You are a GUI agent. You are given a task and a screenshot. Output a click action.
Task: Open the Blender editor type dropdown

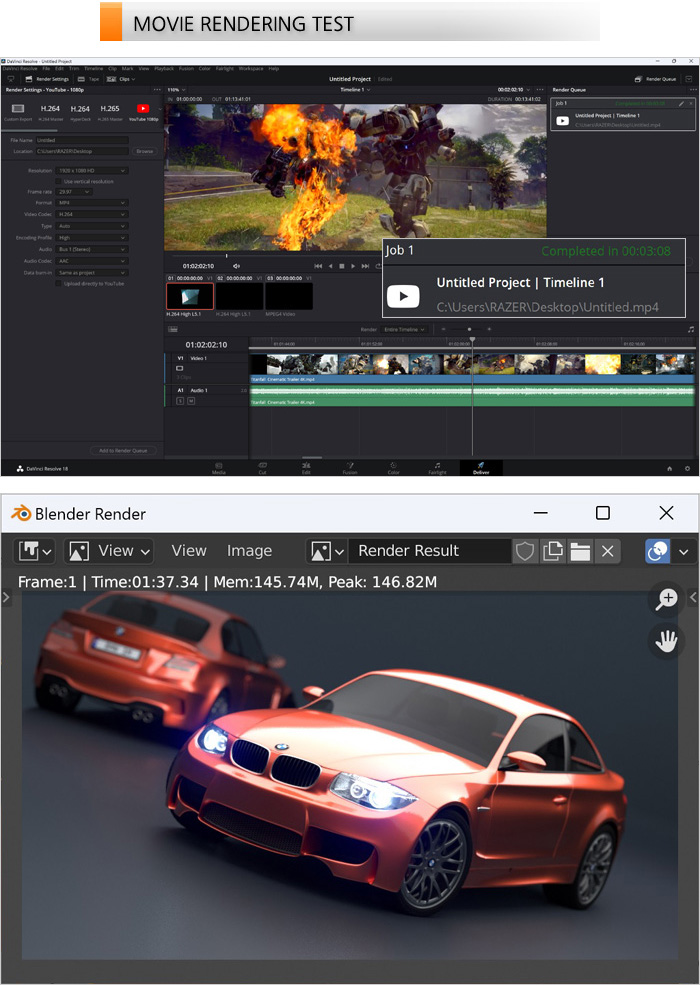pyautogui.click(x=34, y=551)
